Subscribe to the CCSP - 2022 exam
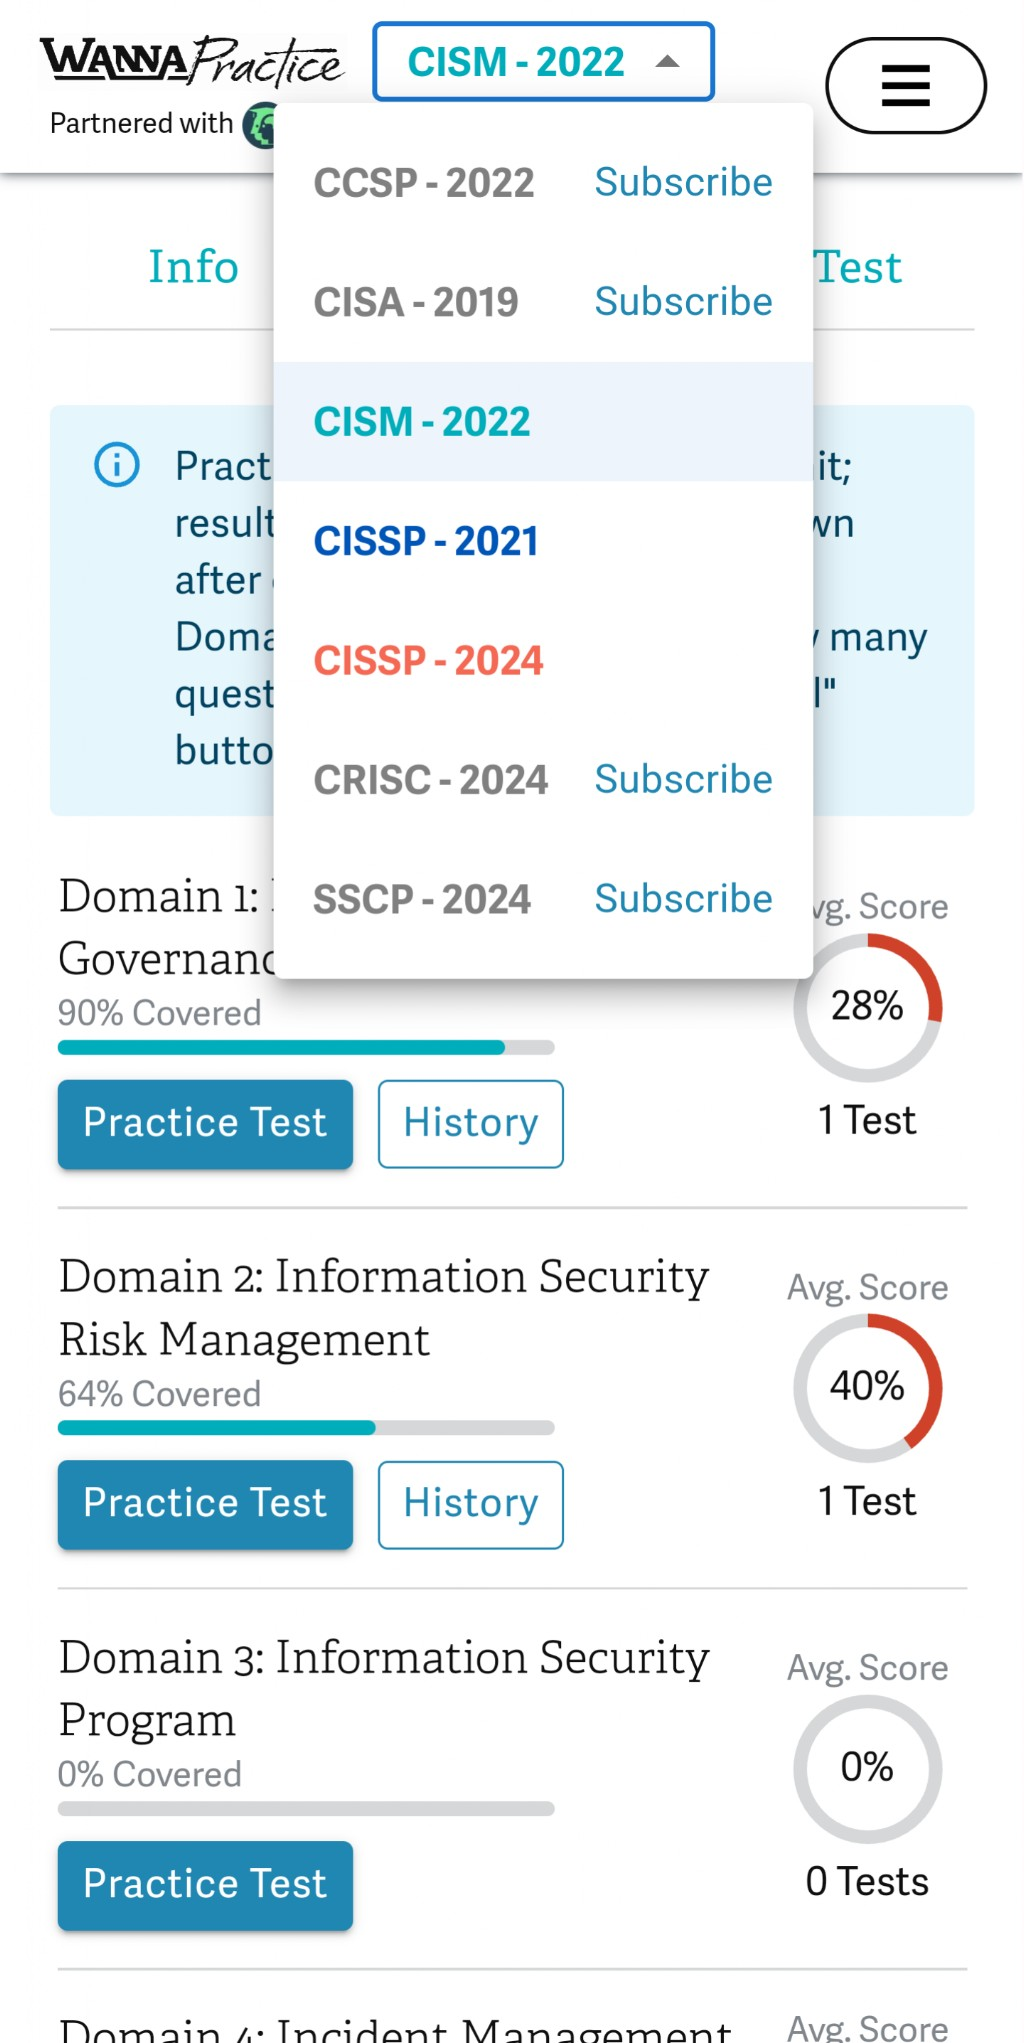The height and width of the screenshot is (2043, 1024). [x=682, y=182]
